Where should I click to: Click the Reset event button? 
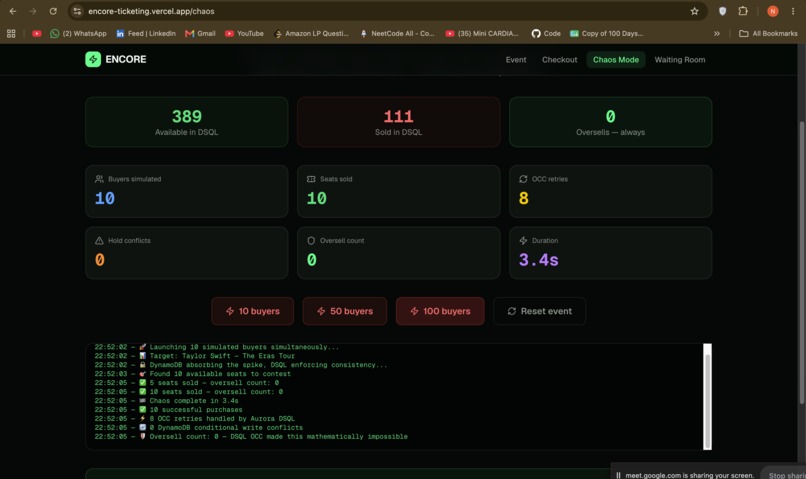539,311
